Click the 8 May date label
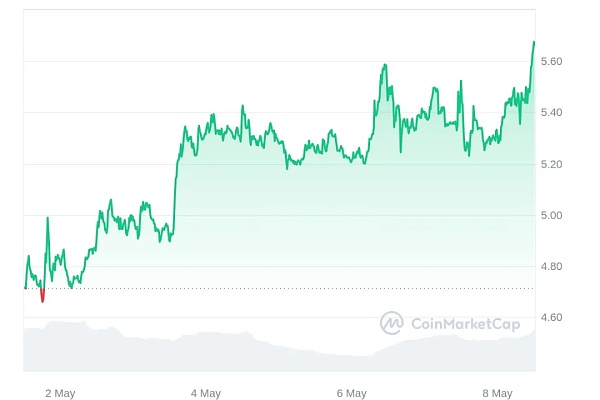The image size is (600, 400). point(497,393)
